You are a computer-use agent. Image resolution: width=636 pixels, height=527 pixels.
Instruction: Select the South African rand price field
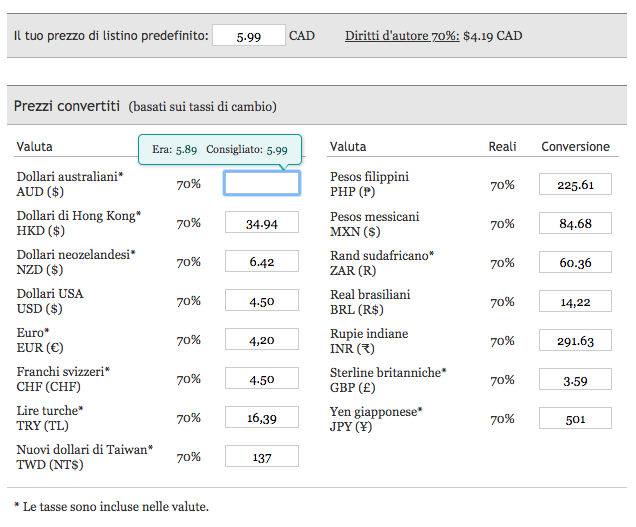pyautogui.click(x=574, y=262)
